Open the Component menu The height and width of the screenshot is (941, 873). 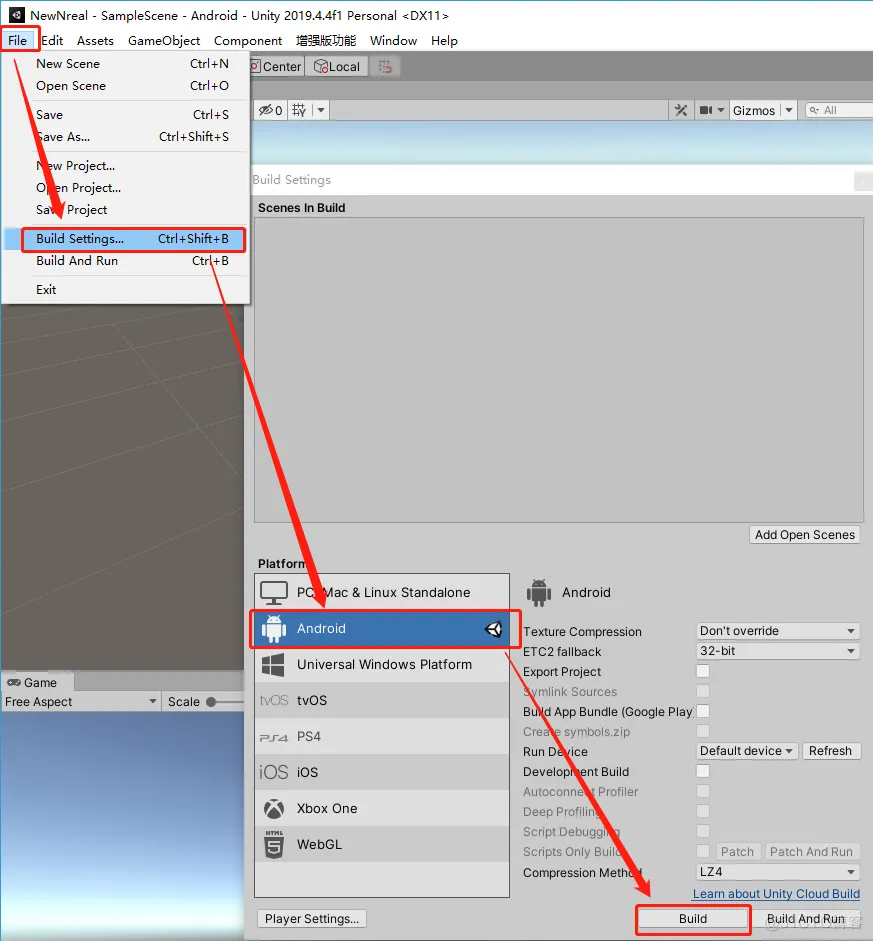[248, 40]
